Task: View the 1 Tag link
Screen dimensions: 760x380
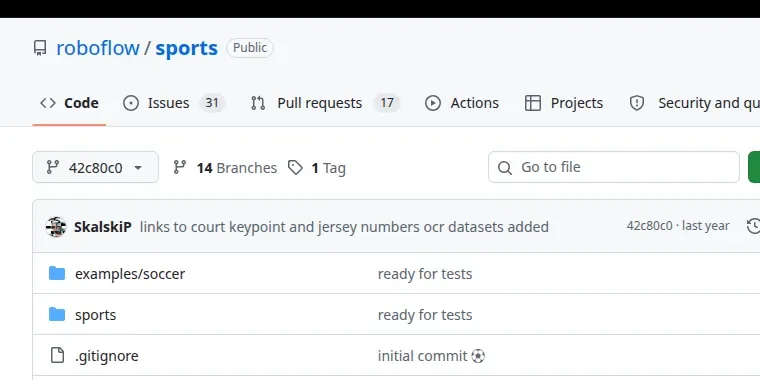Action: coord(317,168)
